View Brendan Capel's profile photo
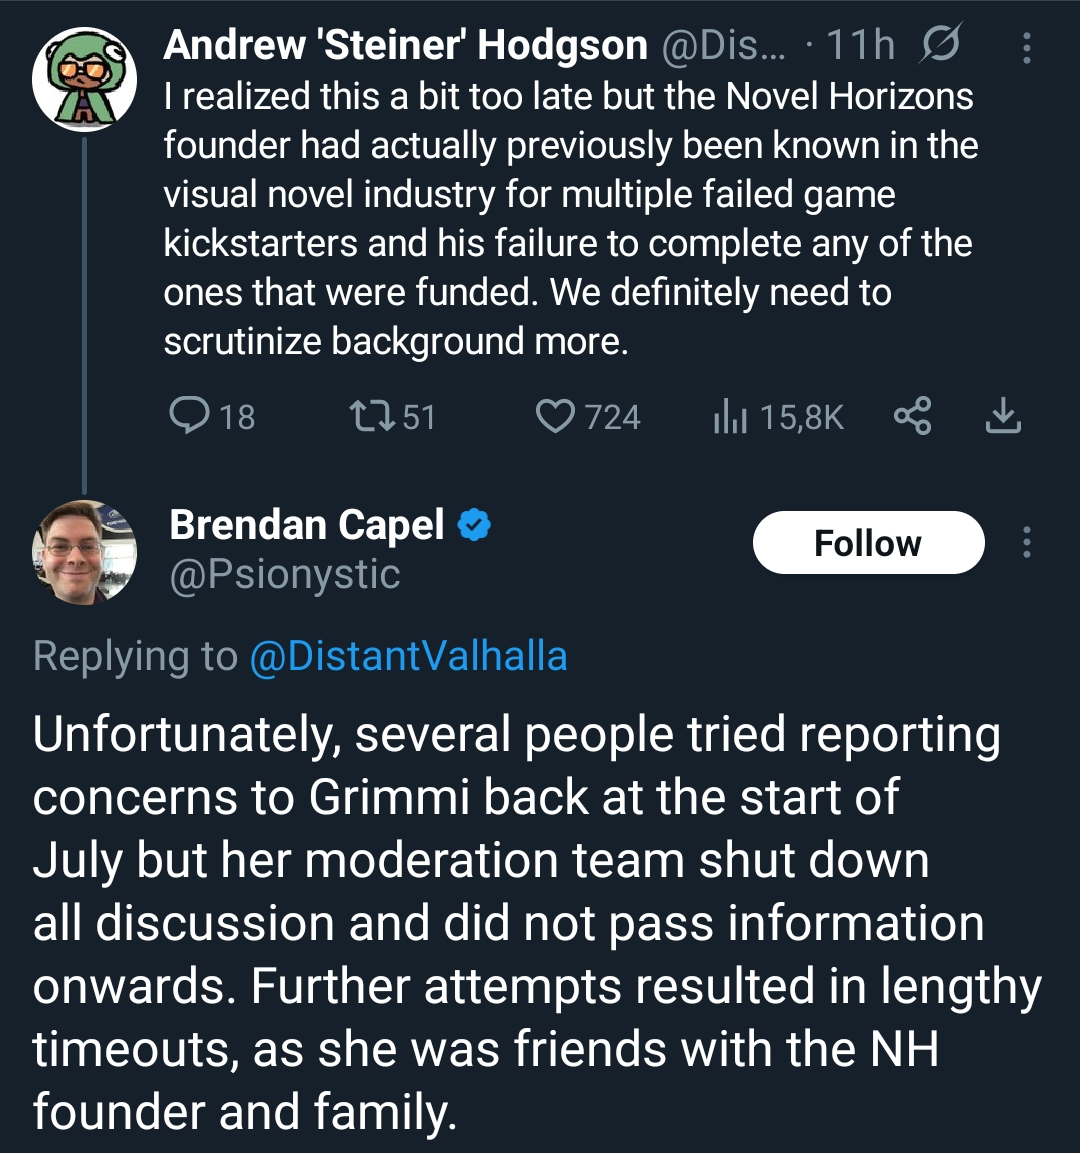 click(85, 552)
